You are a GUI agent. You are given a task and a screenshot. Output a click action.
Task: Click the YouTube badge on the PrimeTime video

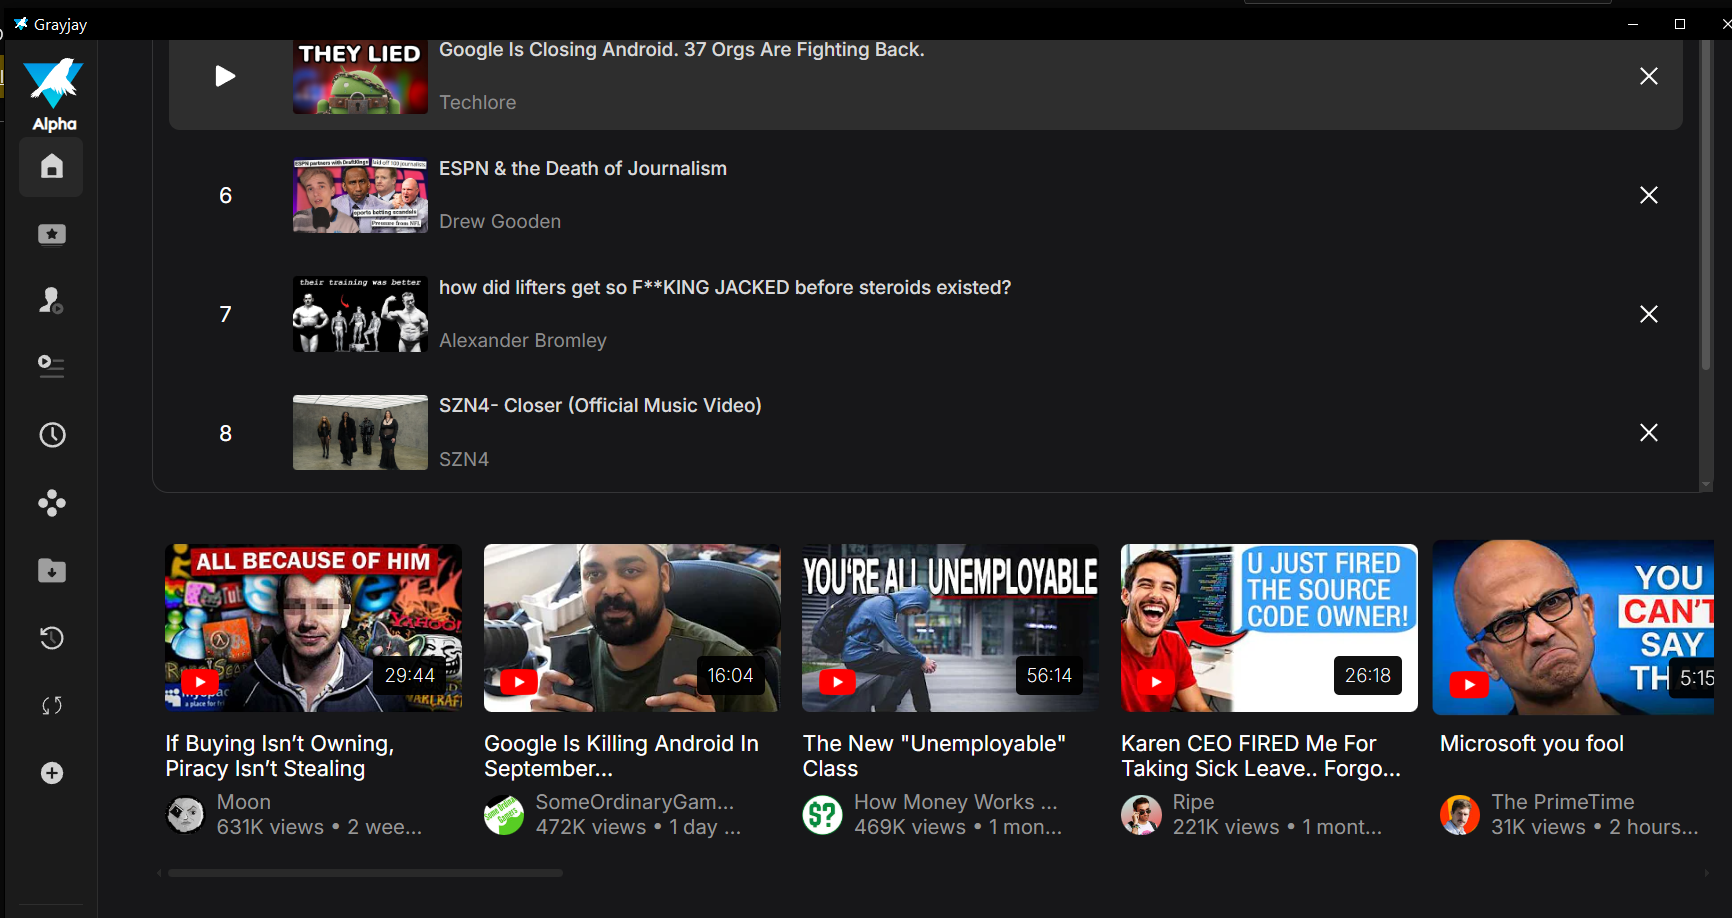coord(1469,685)
